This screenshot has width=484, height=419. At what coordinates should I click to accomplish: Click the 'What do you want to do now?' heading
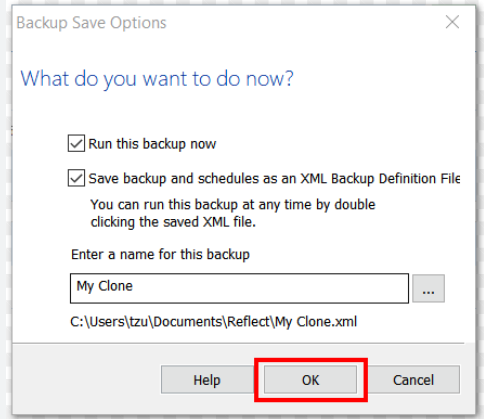[x=157, y=79]
